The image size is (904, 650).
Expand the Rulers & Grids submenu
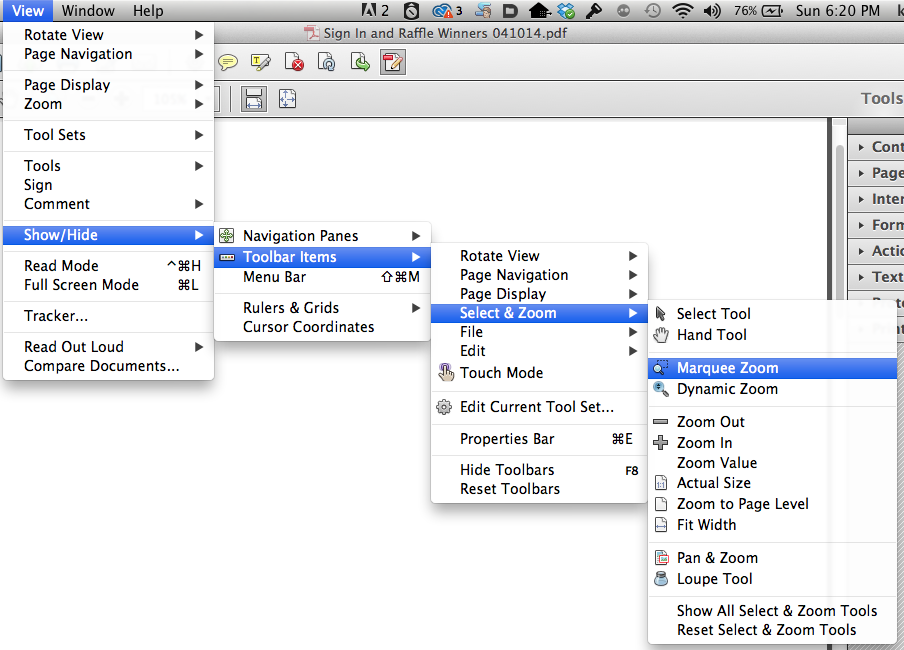click(322, 307)
